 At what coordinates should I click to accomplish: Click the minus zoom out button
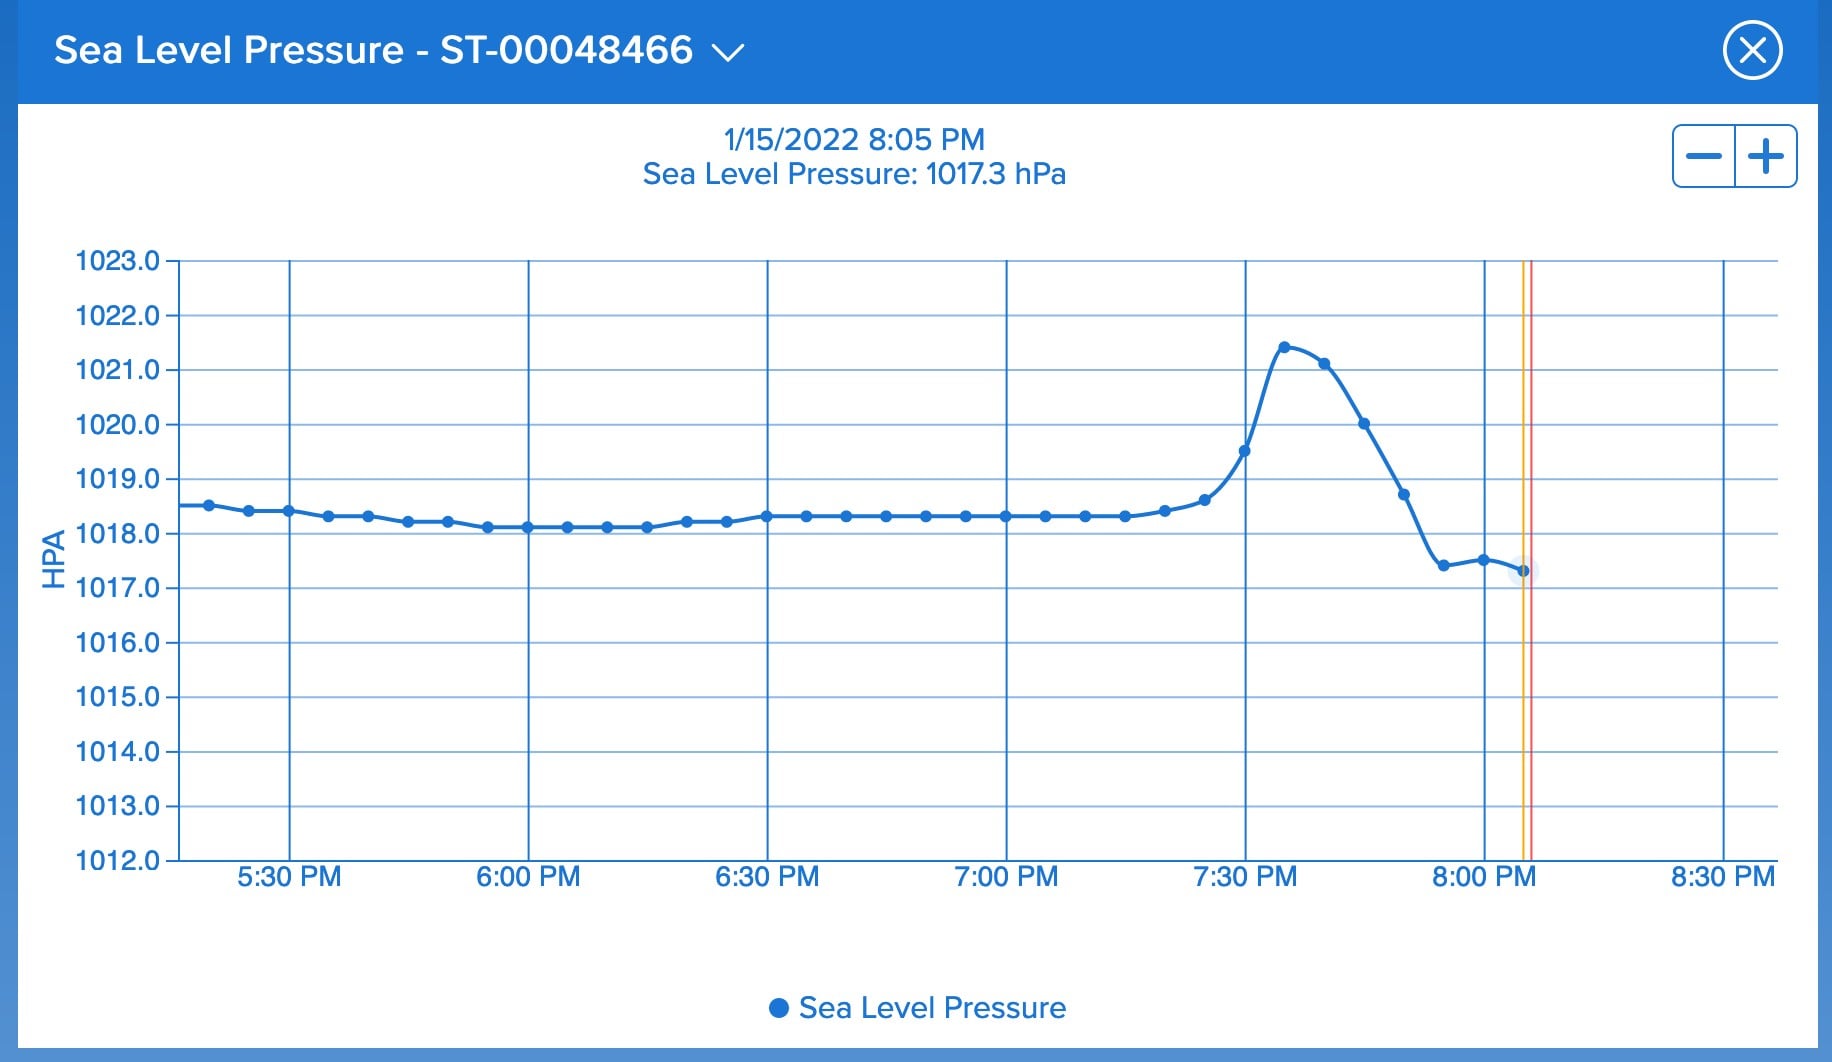(1704, 156)
